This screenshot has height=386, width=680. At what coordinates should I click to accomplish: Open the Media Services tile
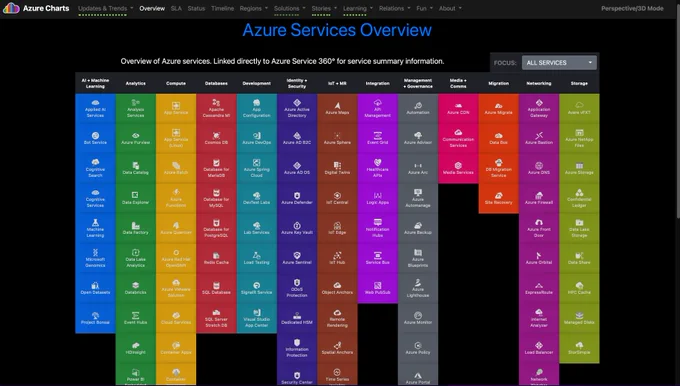[458, 168]
